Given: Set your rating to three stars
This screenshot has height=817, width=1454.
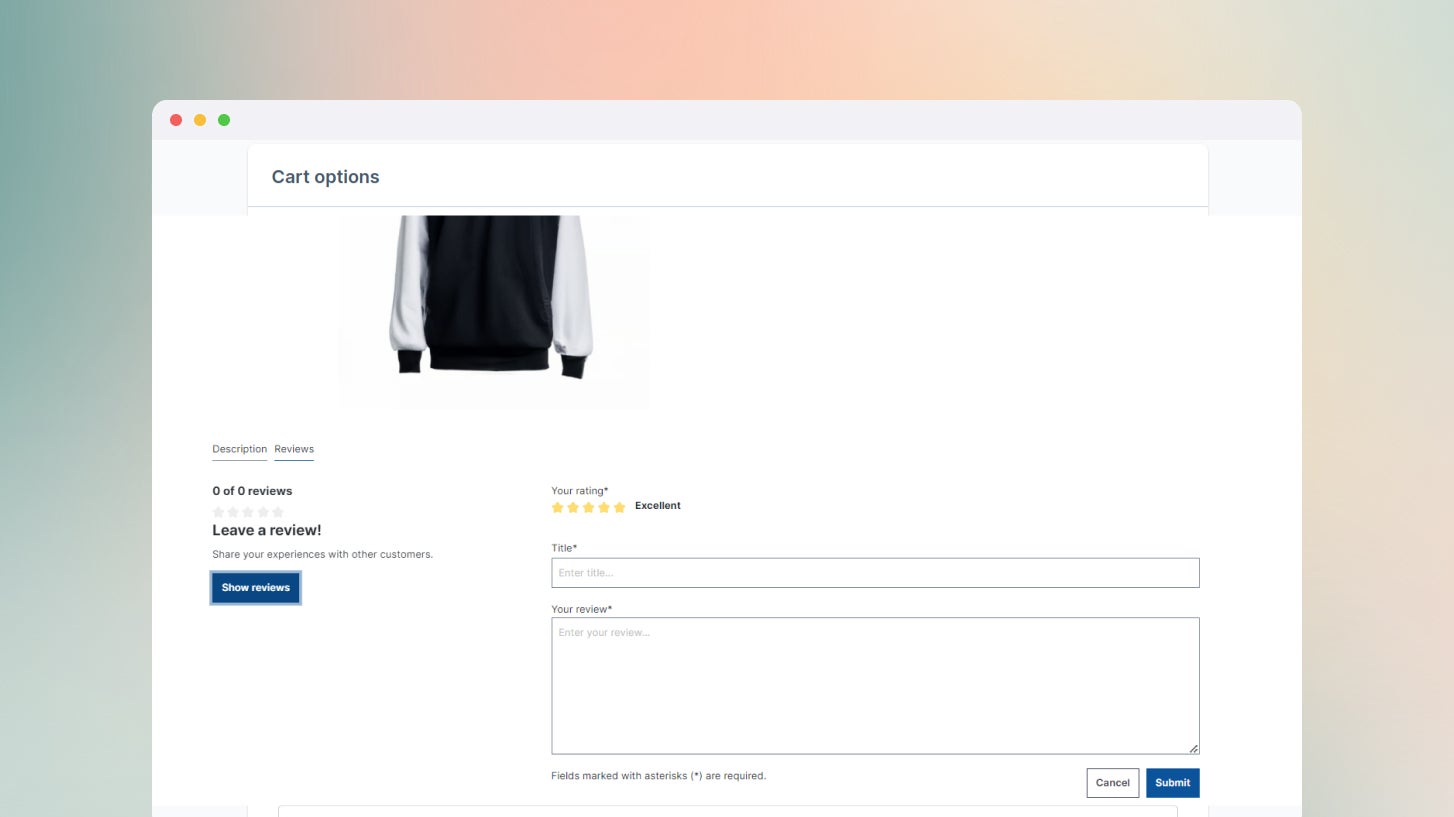Looking at the screenshot, I should coord(588,507).
